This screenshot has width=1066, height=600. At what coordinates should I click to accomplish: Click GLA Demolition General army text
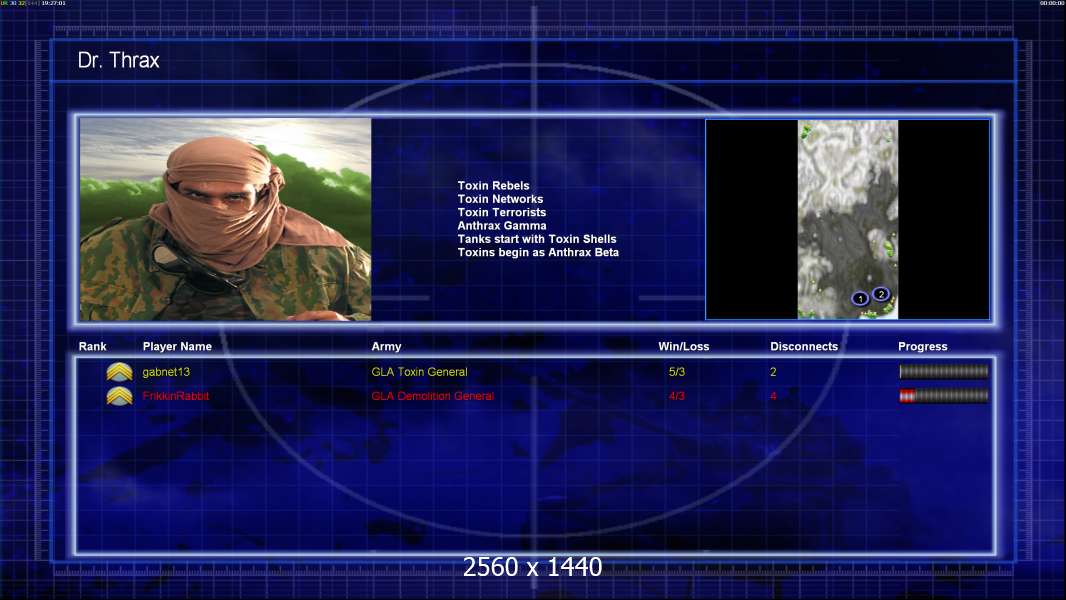432,396
